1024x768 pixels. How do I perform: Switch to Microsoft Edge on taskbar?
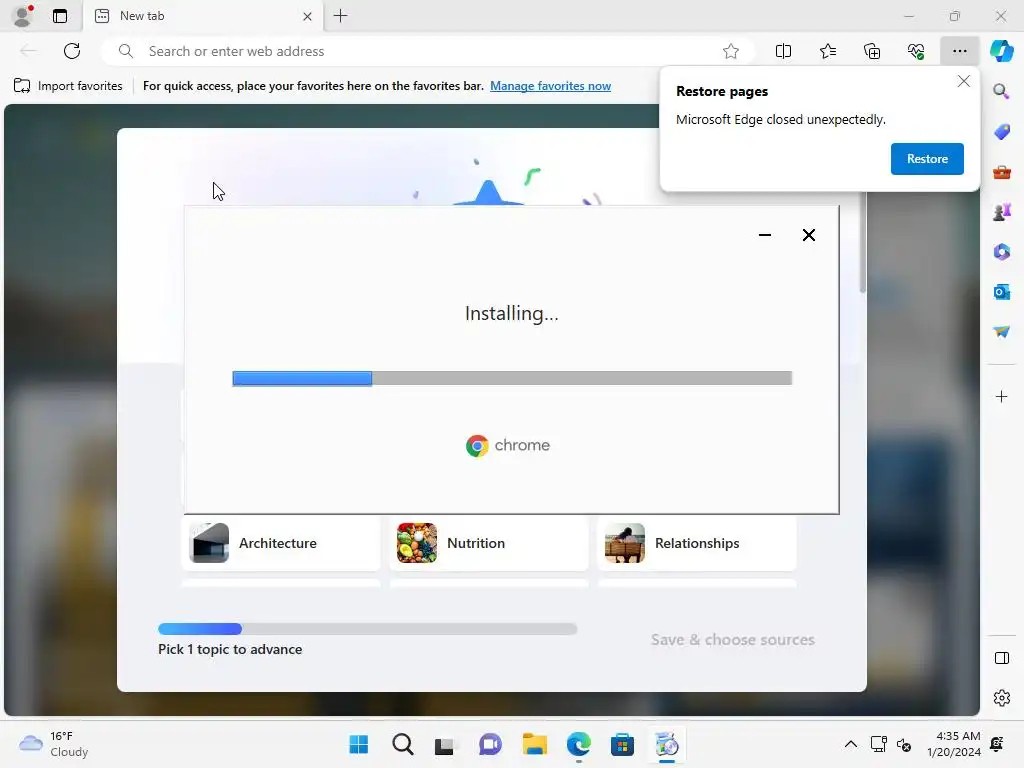click(x=579, y=744)
